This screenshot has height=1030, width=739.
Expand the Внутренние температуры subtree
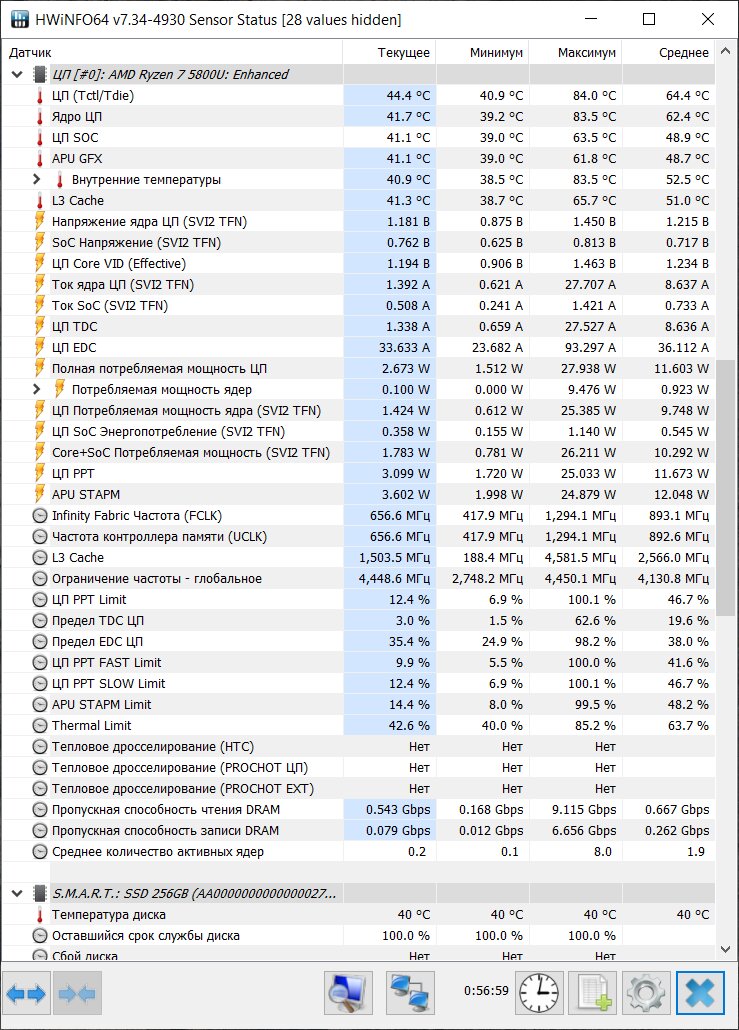click(x=37, y=179)
